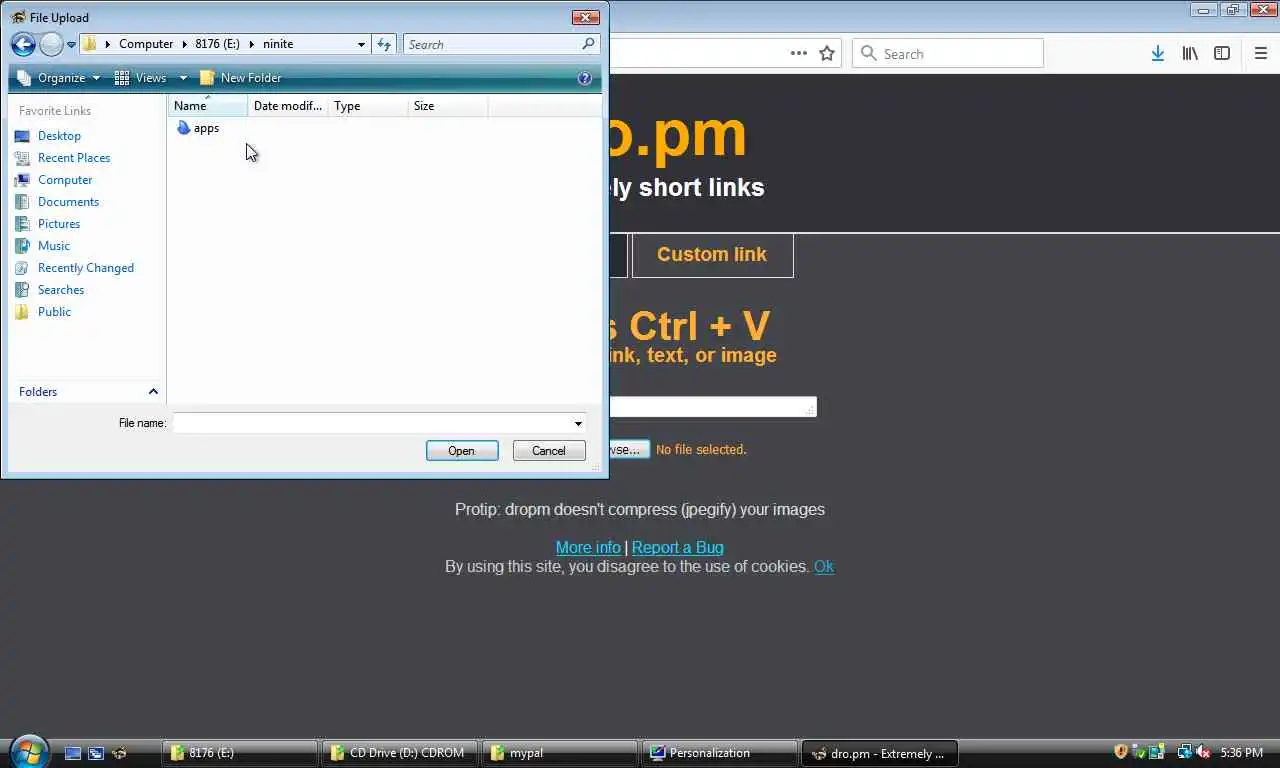Open recent pages dropdown arrow
This screenshot has height=768, width=1280.
tap(71, 45)
